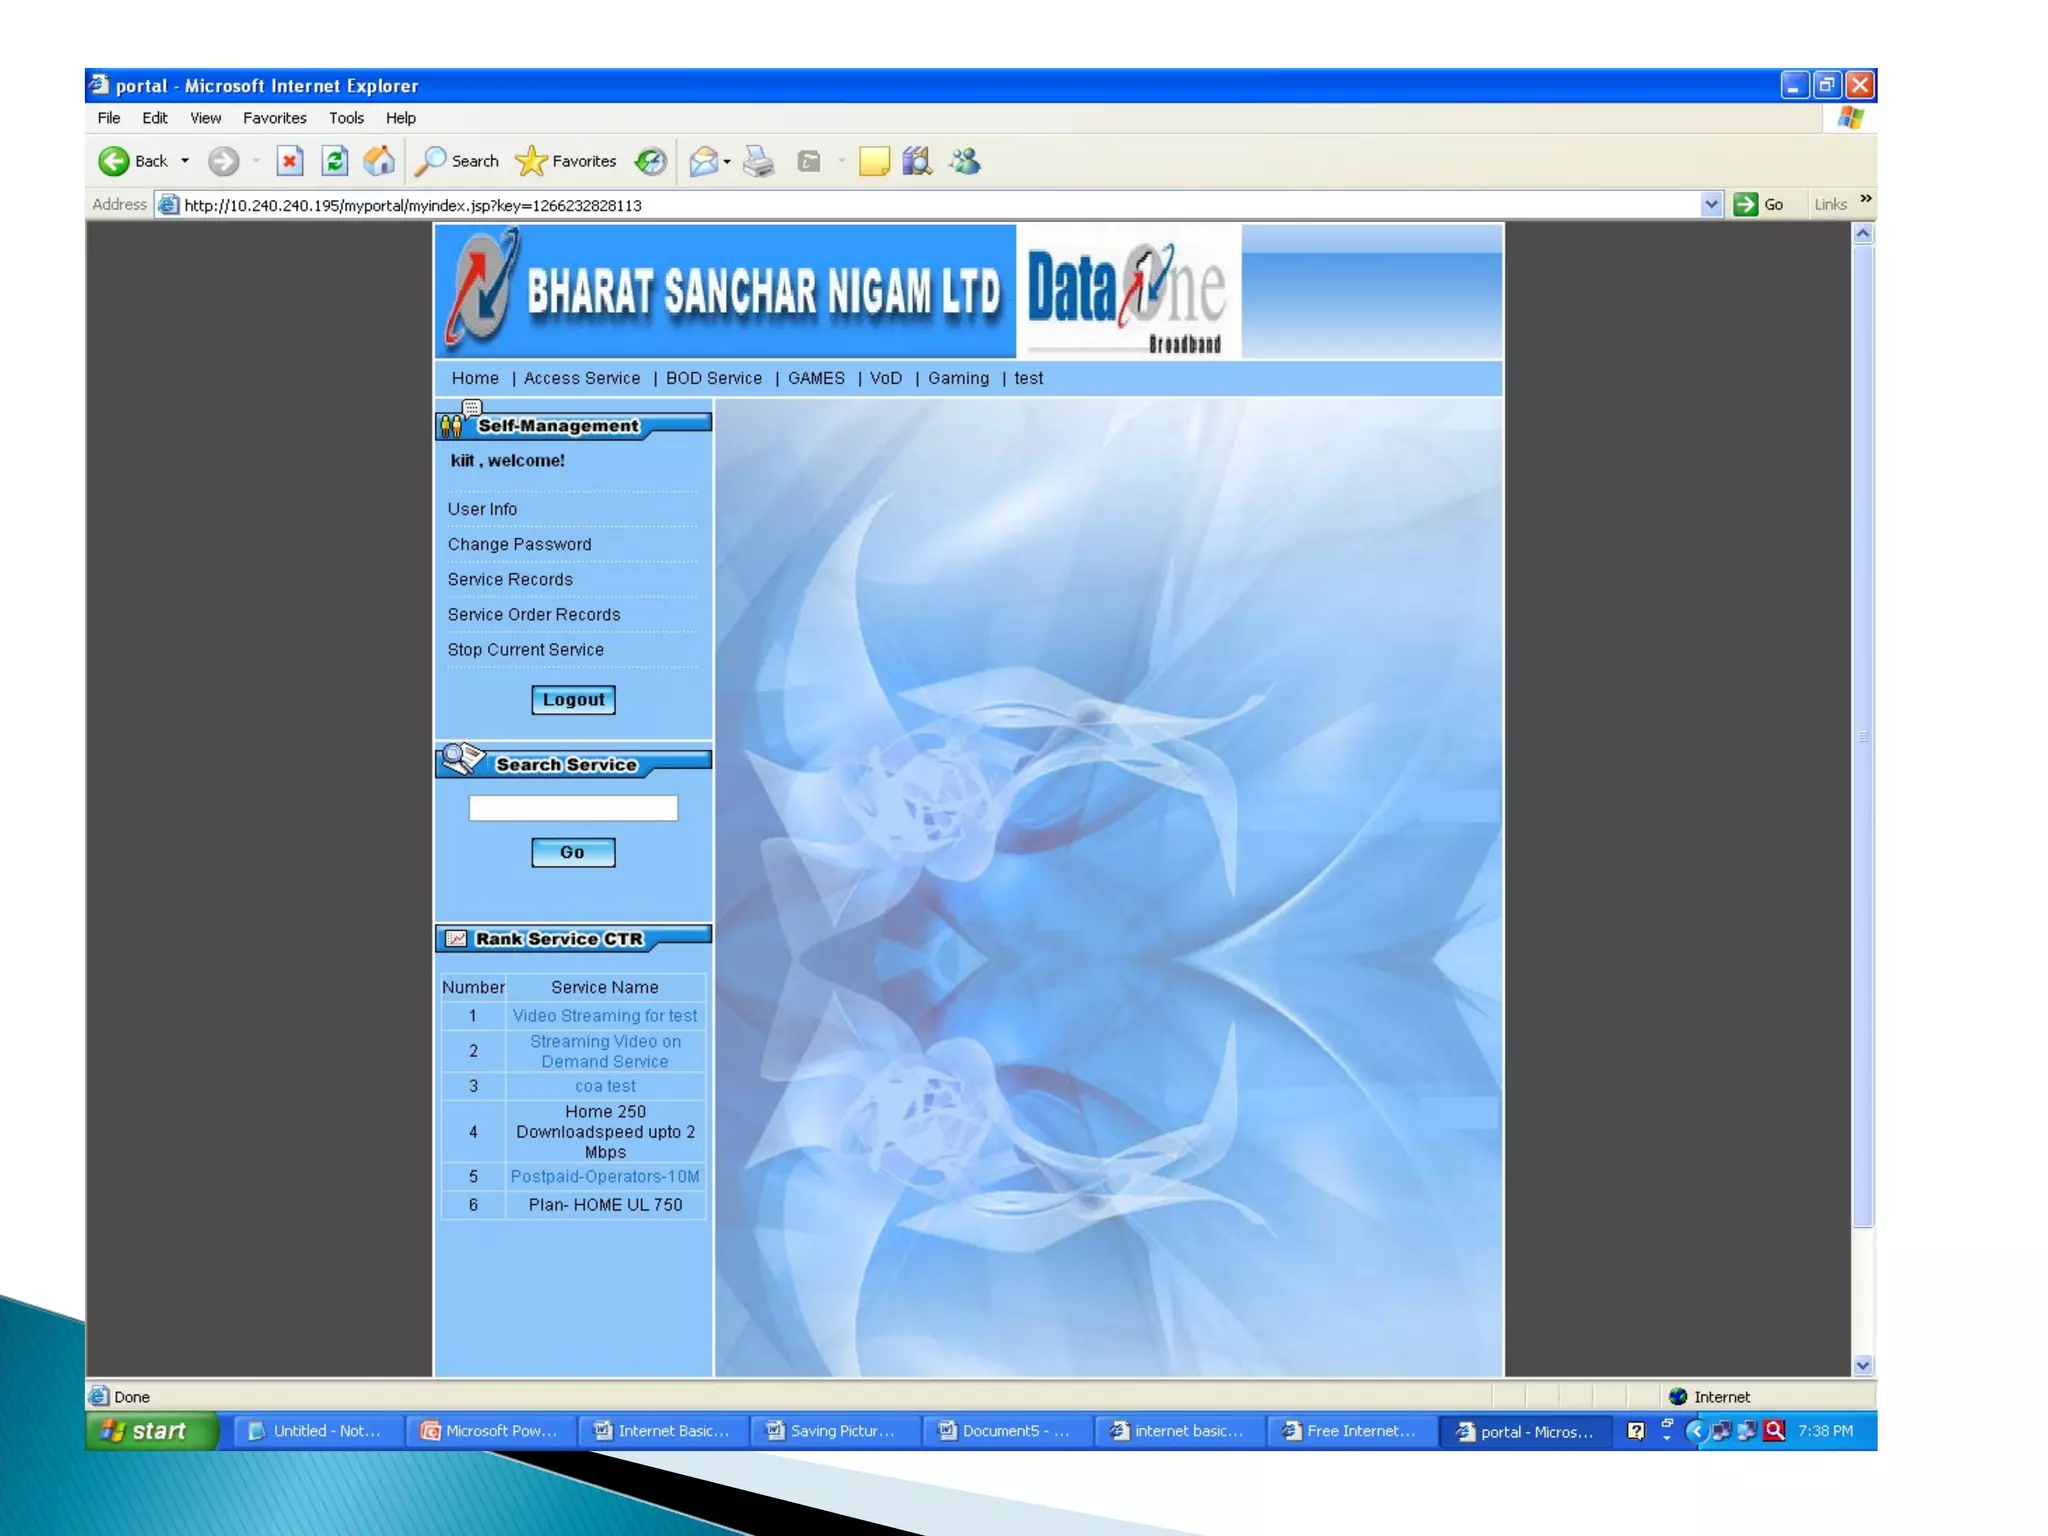The height and width of the screenshot is (1536, 2048).
Task: Open Video Streaming for test service link
Action: pos(604,1016)
